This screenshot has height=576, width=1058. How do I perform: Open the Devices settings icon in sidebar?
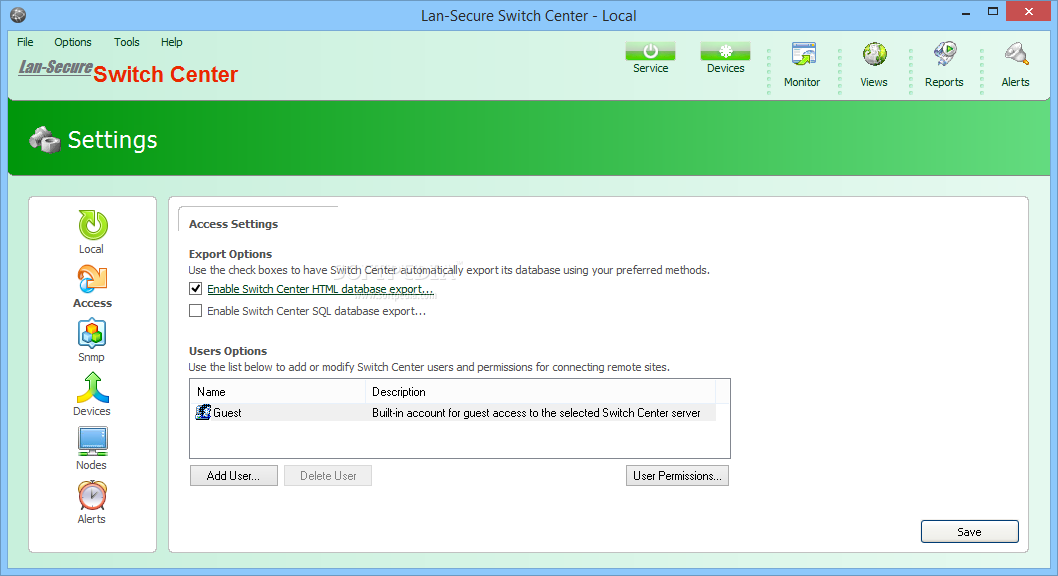[x=92, y=387]
